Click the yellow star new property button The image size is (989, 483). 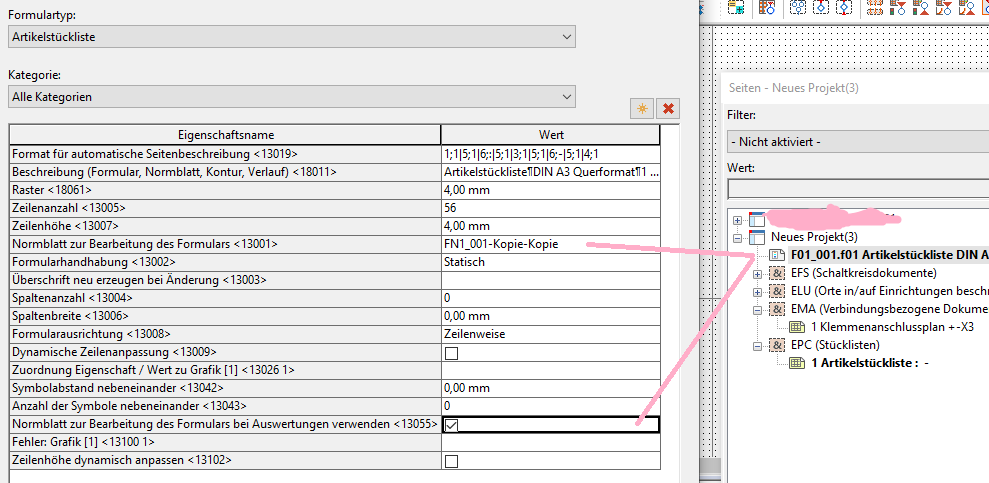[642, 108]
